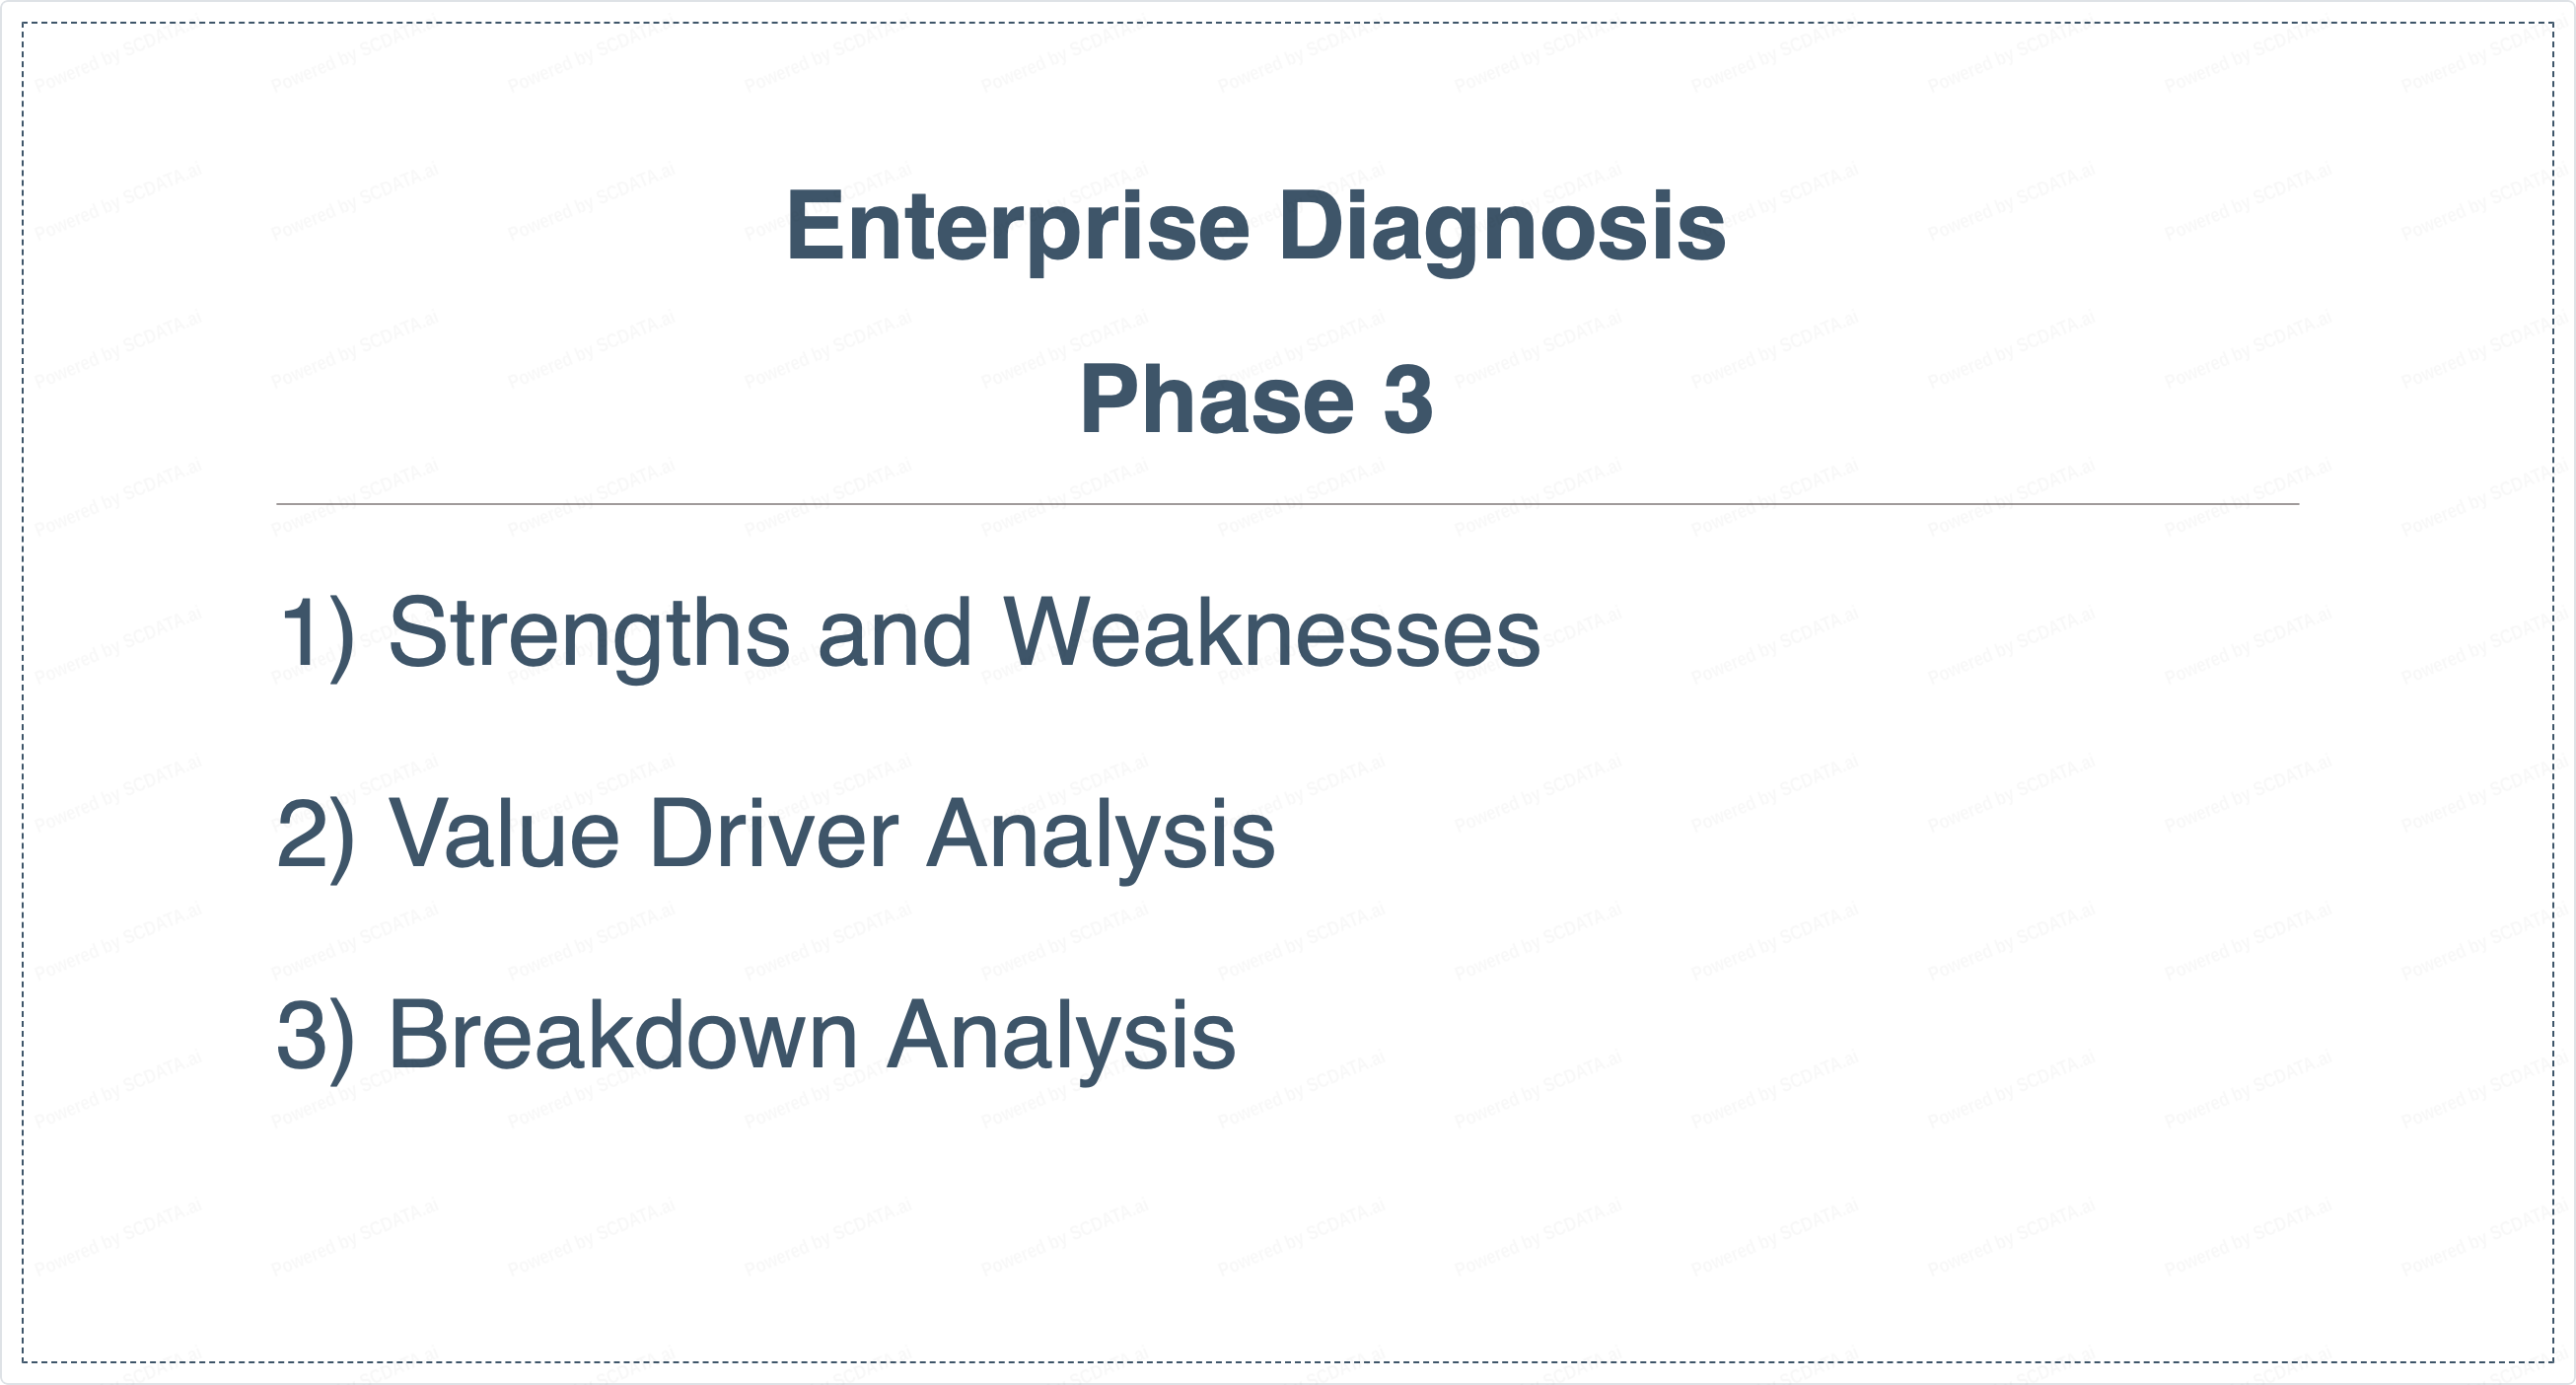Click 'Analysis' in the Value Driver line
The image size is (2576, 1385).
click(1100, 834)
